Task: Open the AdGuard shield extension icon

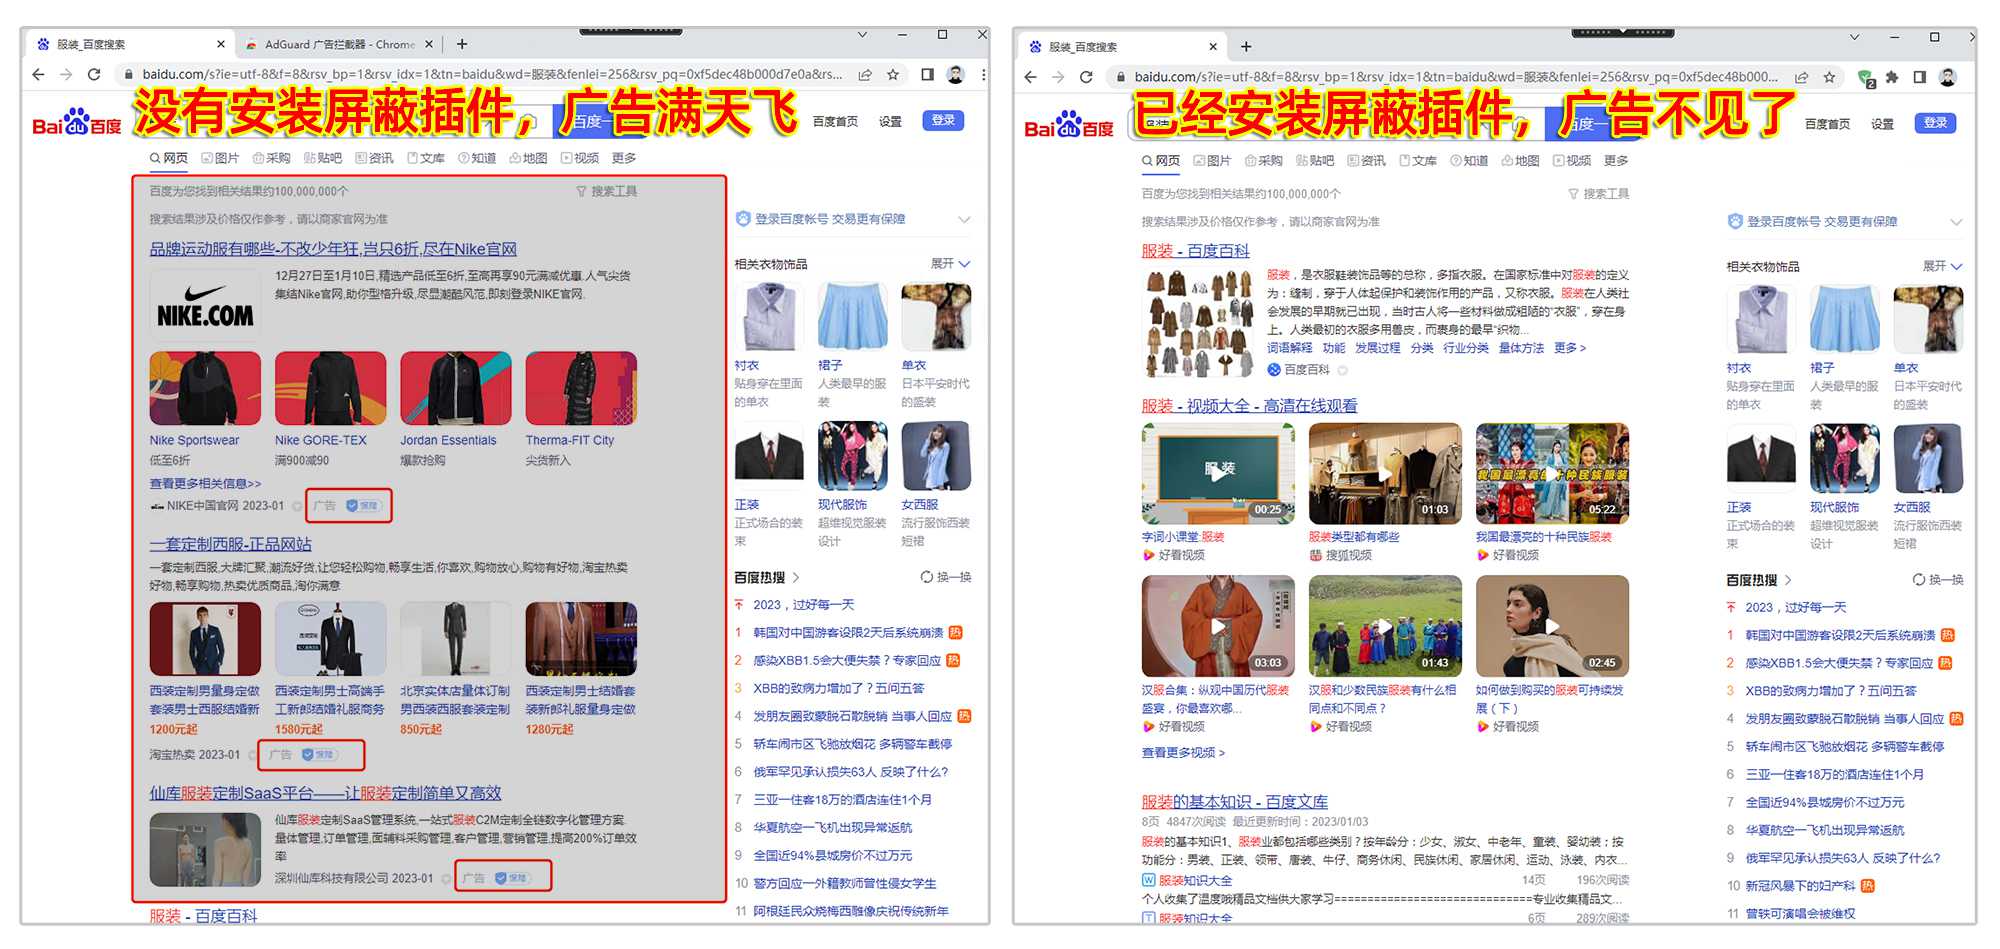Action: click(x=1866, y=78)
